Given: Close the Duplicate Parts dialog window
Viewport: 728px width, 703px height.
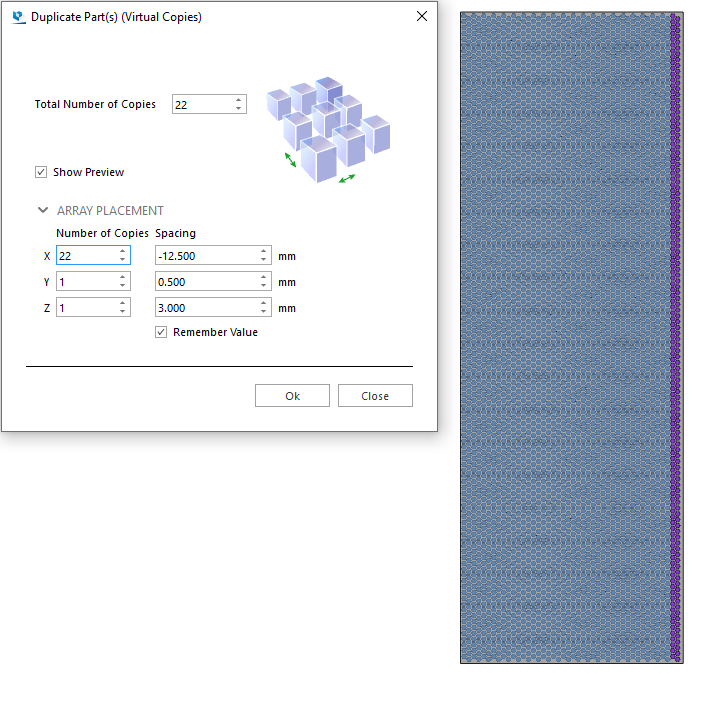Looking at the screenshot, I should tap(421, 17).
